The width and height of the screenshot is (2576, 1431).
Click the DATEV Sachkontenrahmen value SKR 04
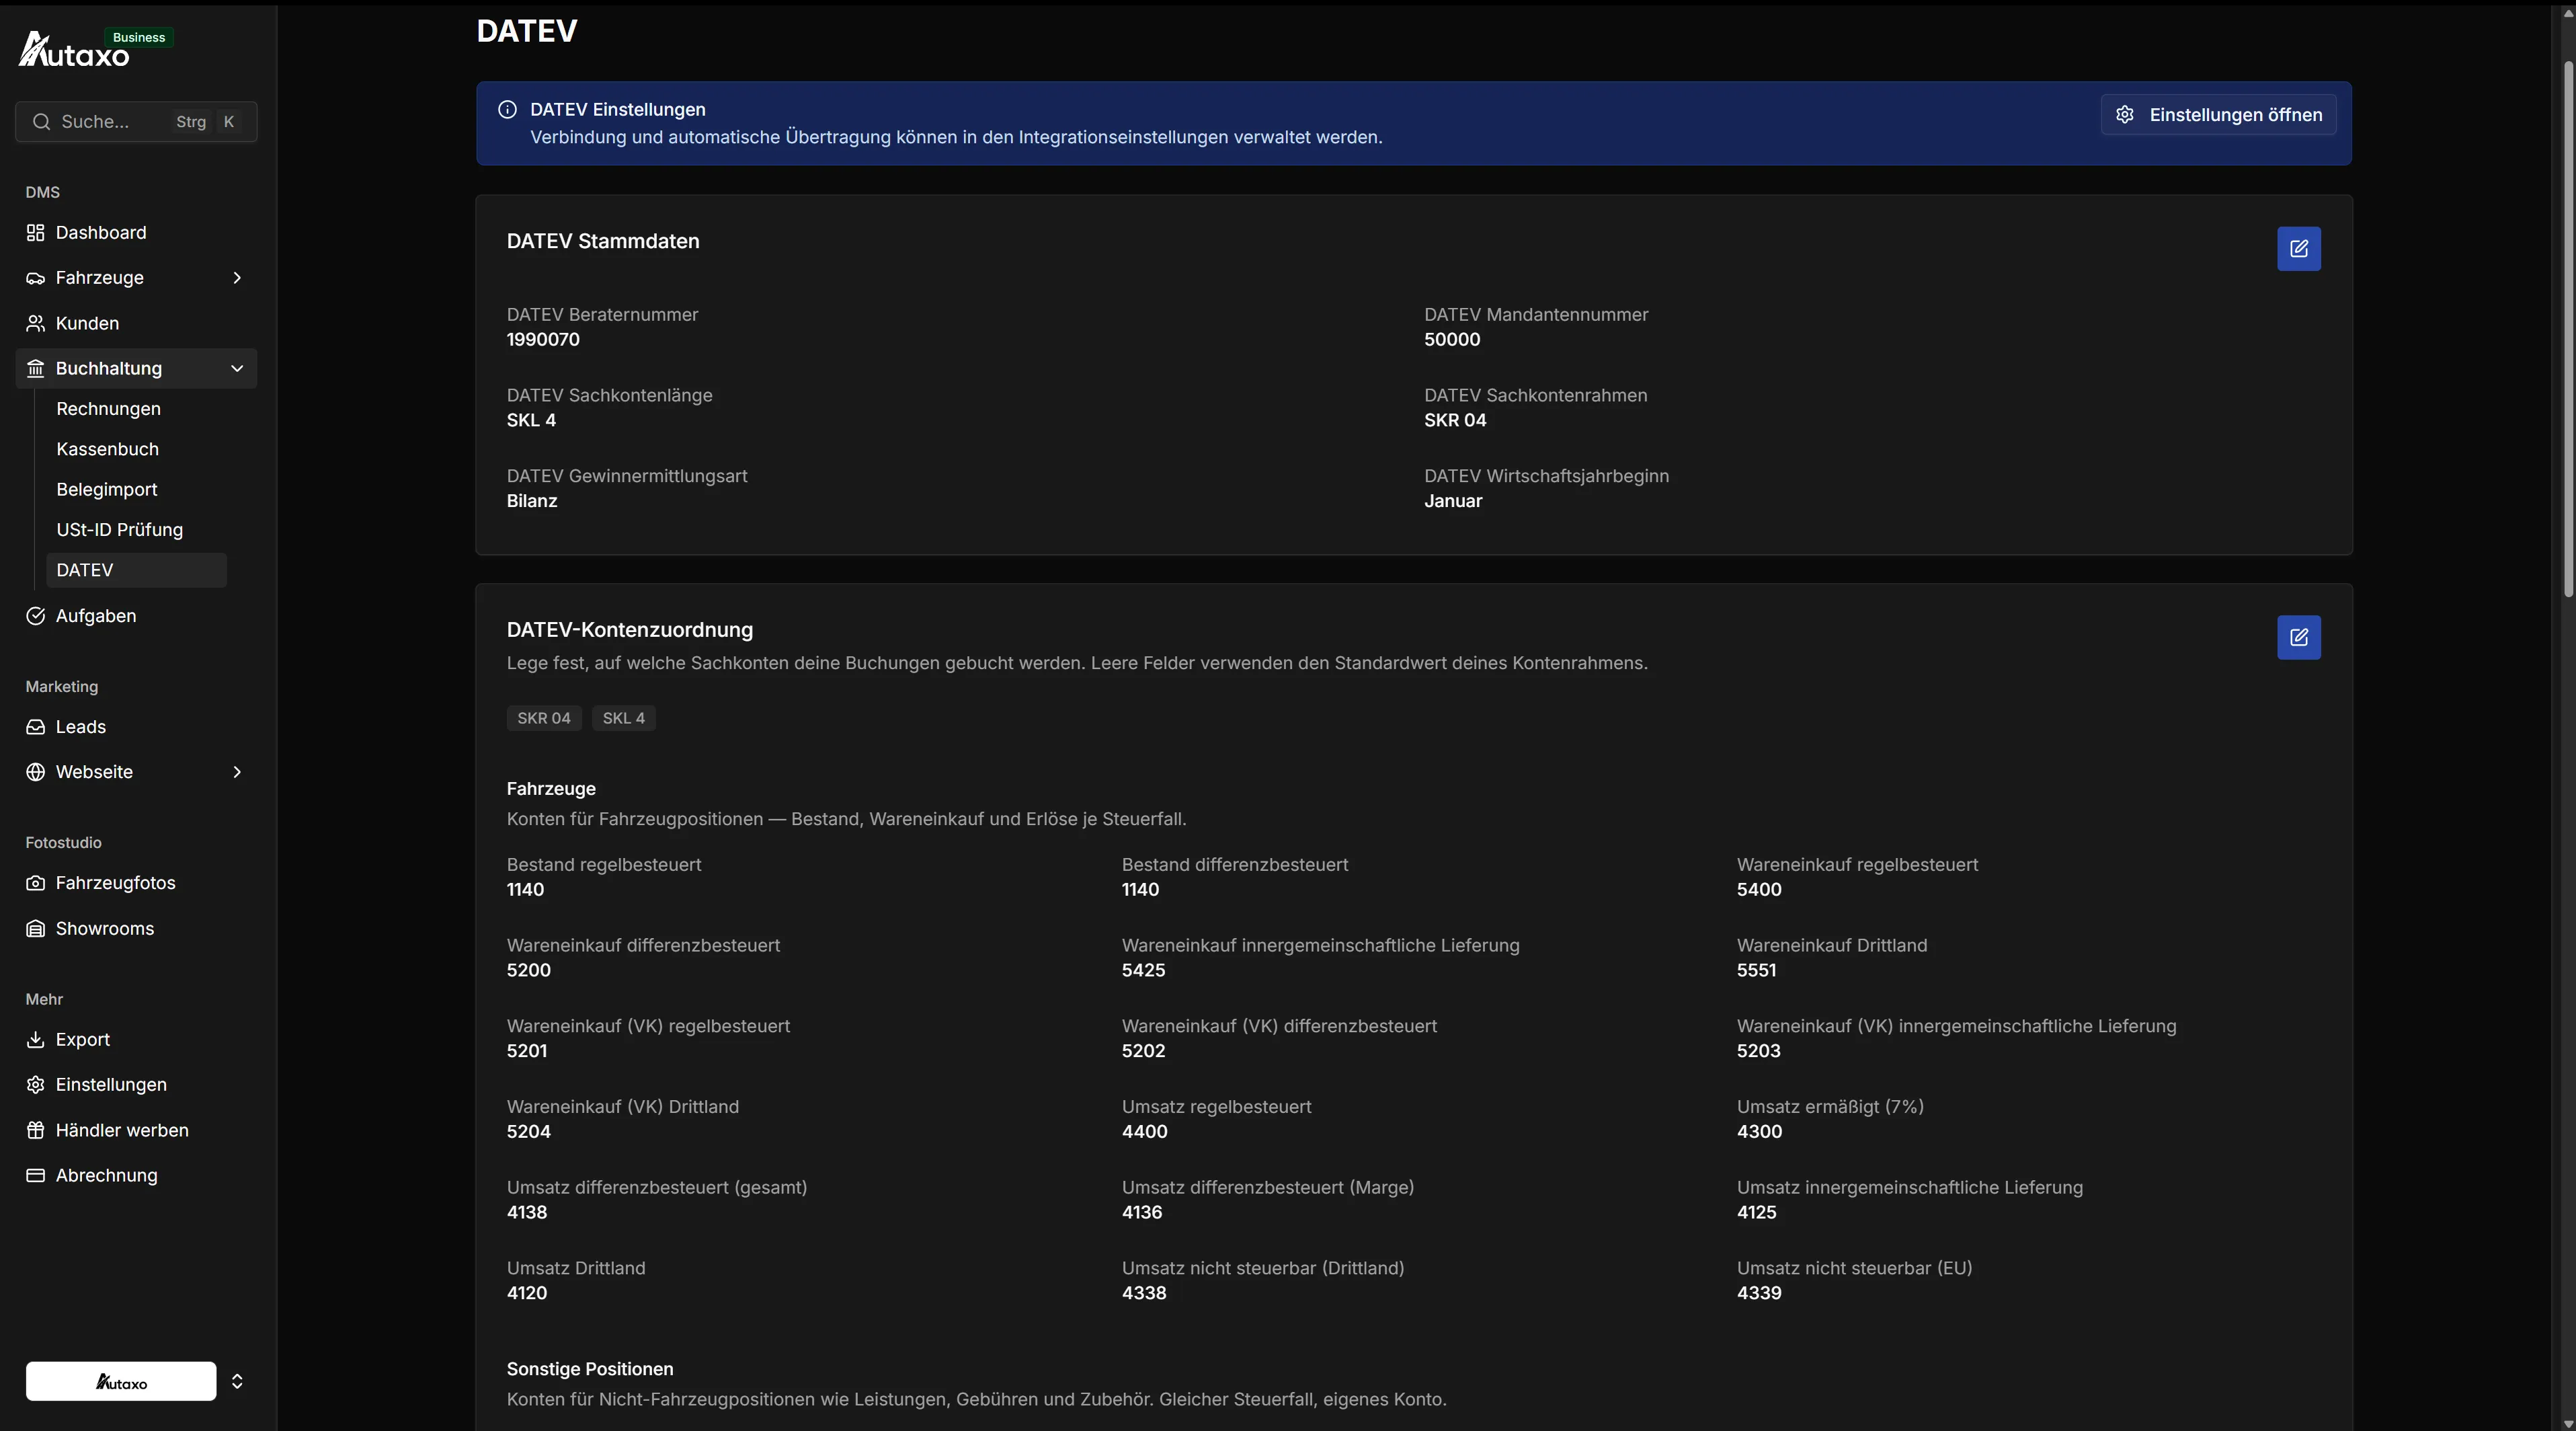pos(1455,421)
